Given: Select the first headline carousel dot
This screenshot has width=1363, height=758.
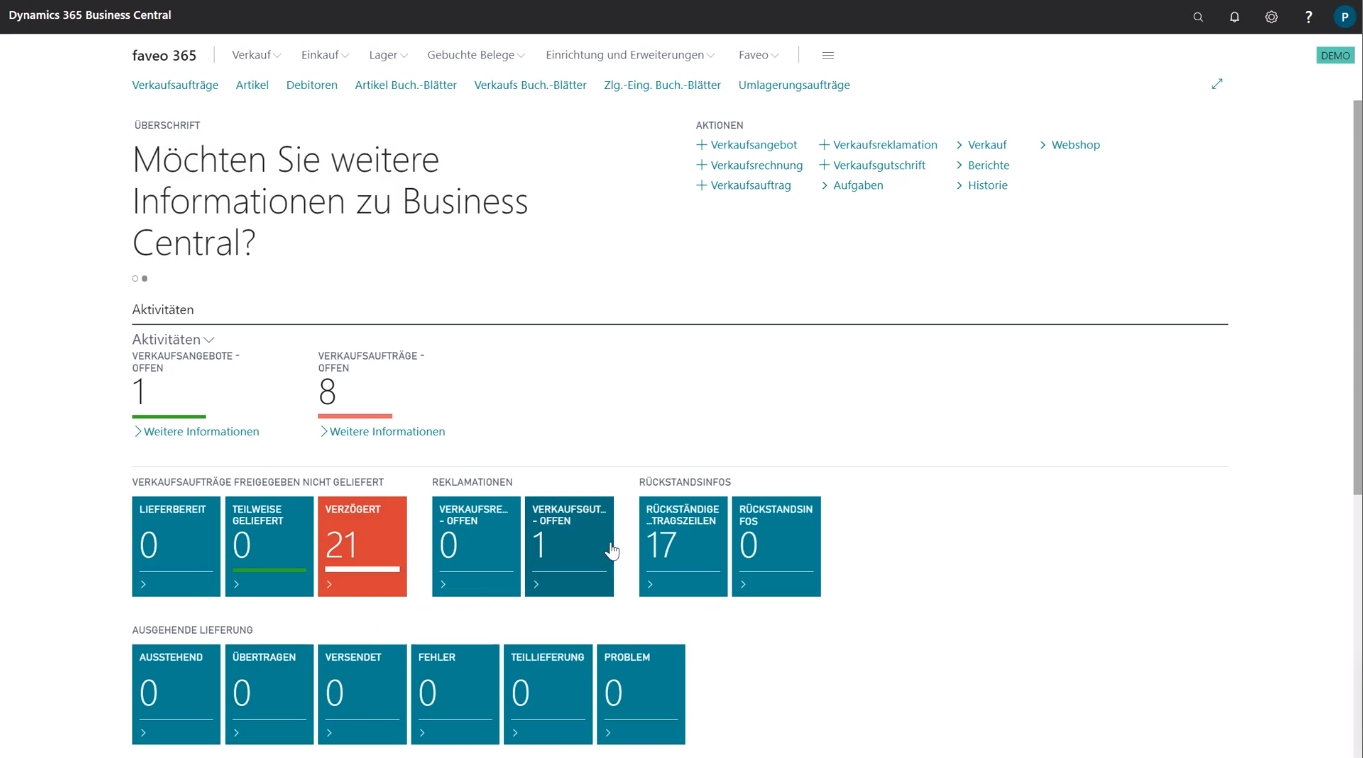Looking at the screenshot, I should (135, 279).
